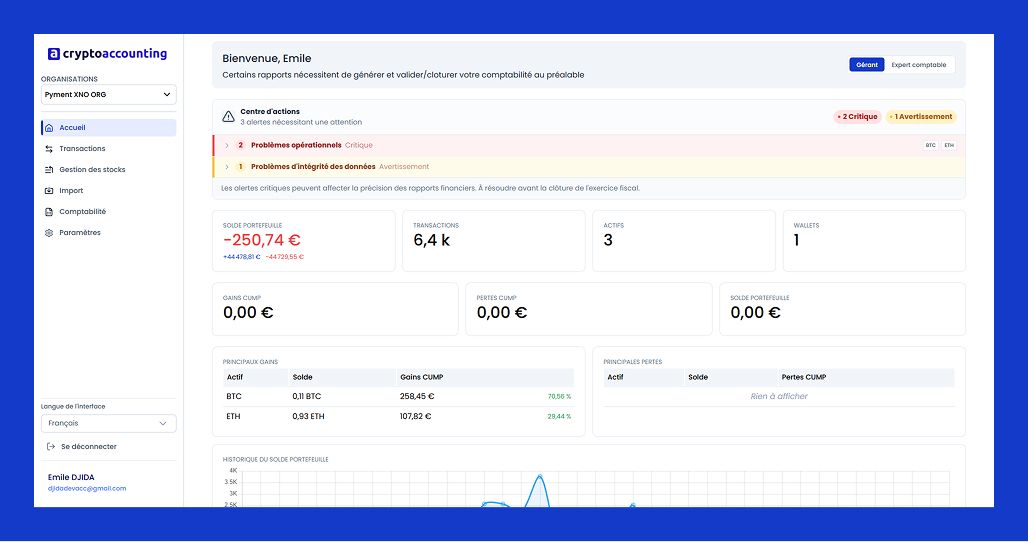Click the Transactions arrows icon

(x=49, y=149)
